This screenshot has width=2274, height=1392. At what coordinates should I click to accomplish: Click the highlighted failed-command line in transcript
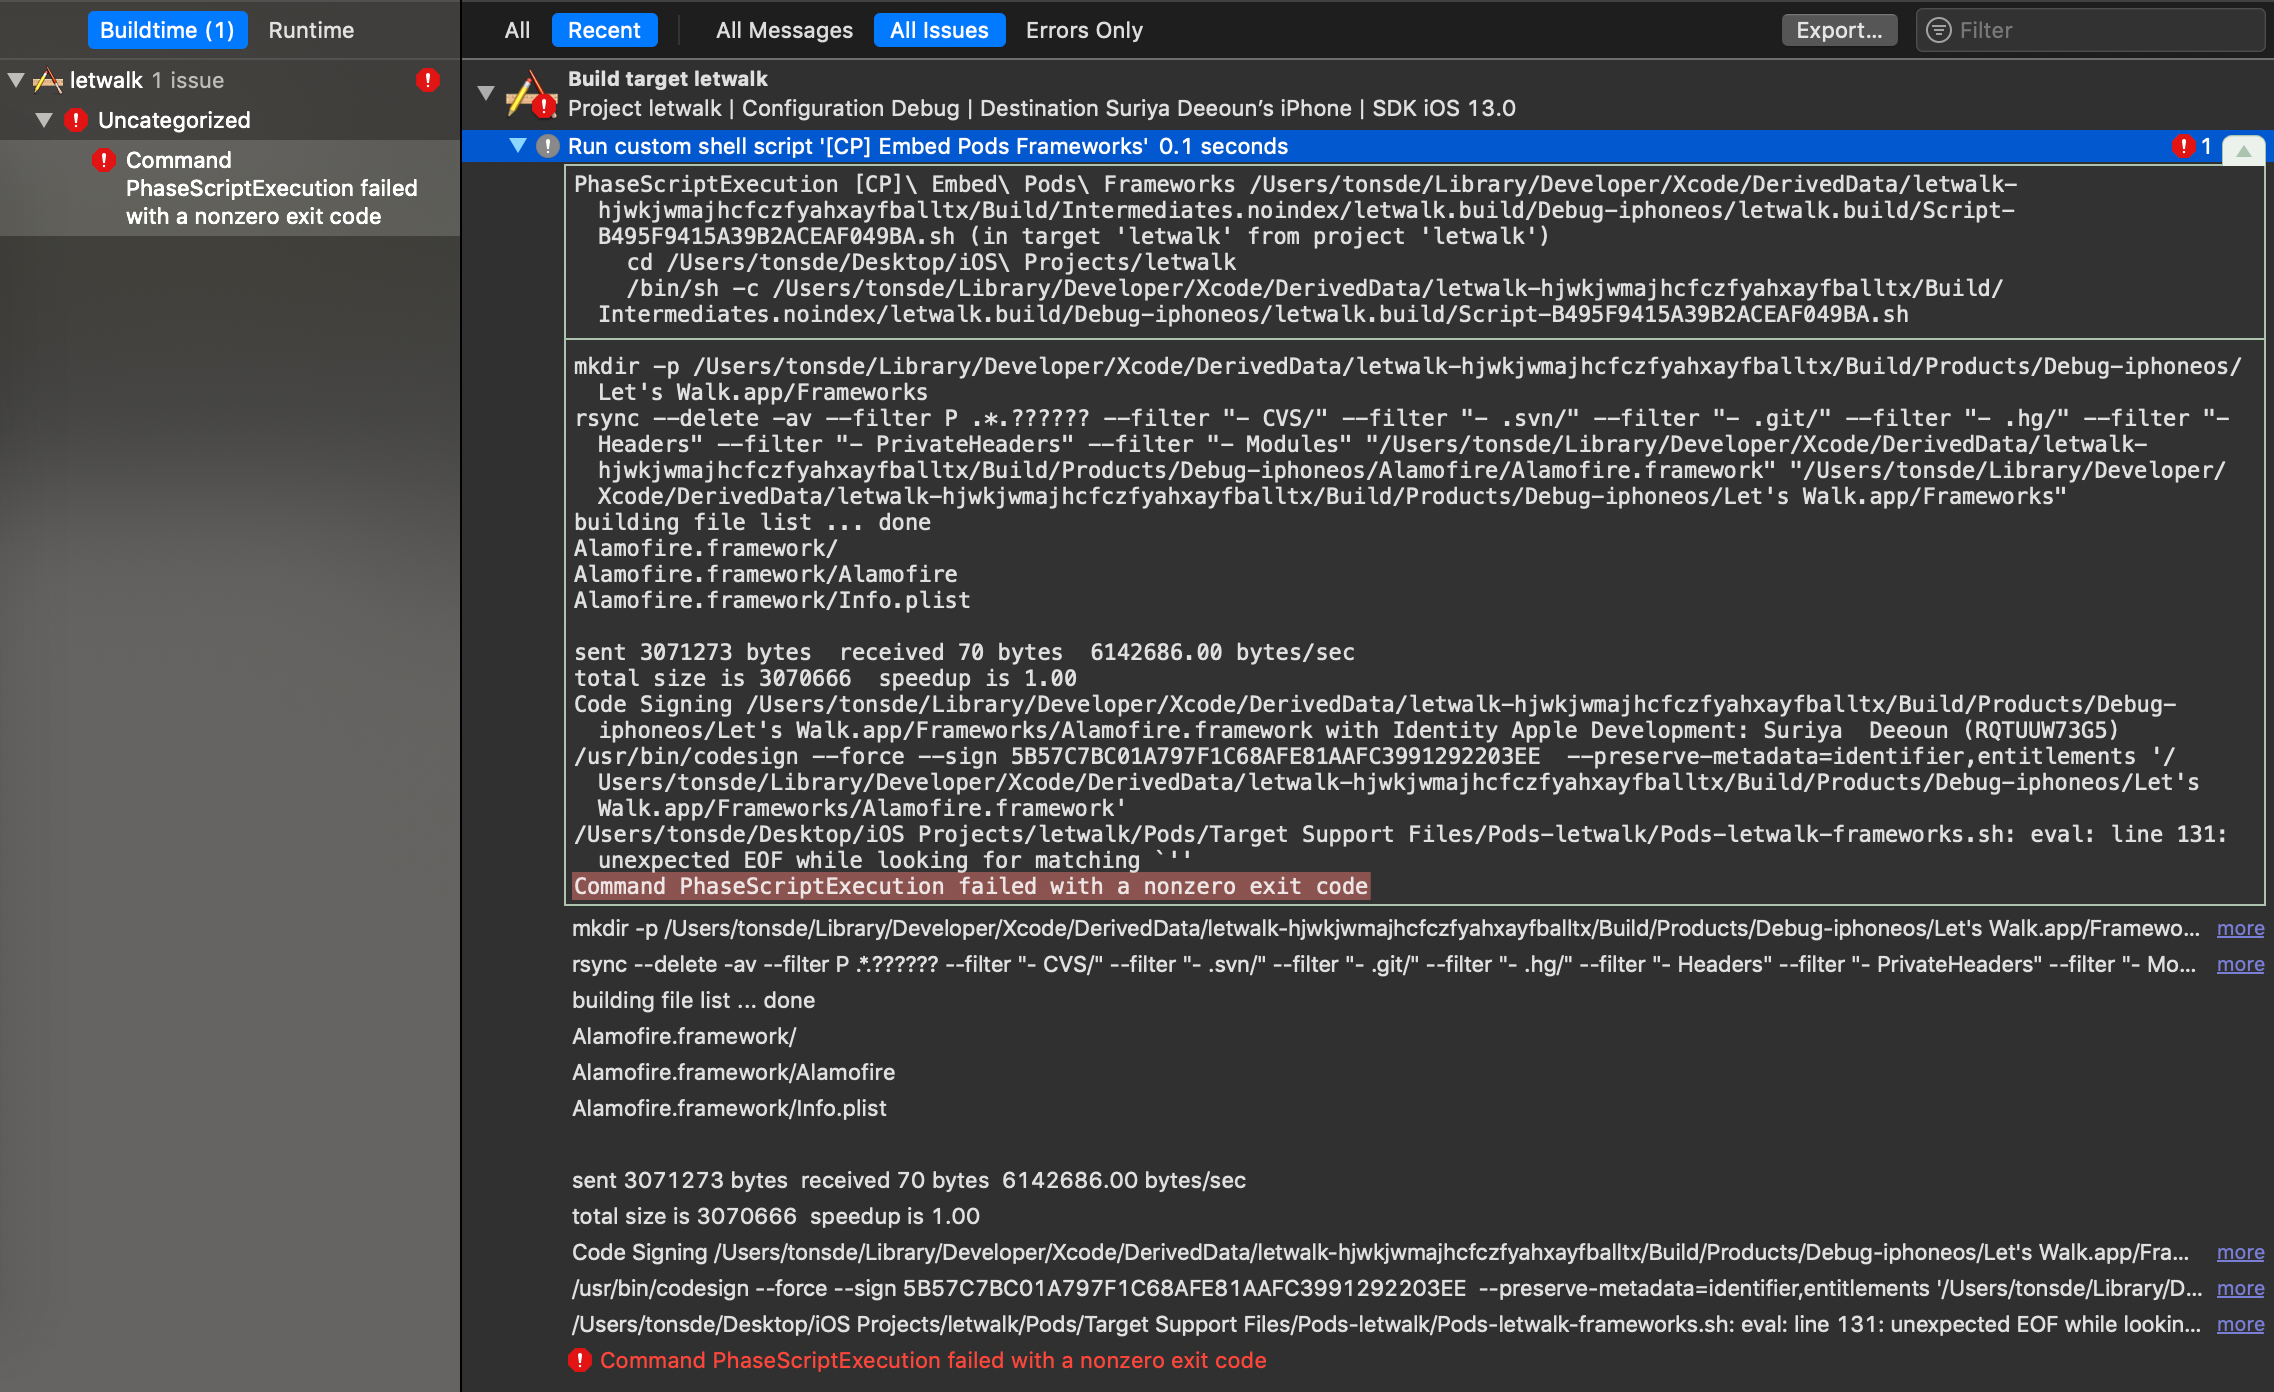pyautogui.click(x=970, y=886)
